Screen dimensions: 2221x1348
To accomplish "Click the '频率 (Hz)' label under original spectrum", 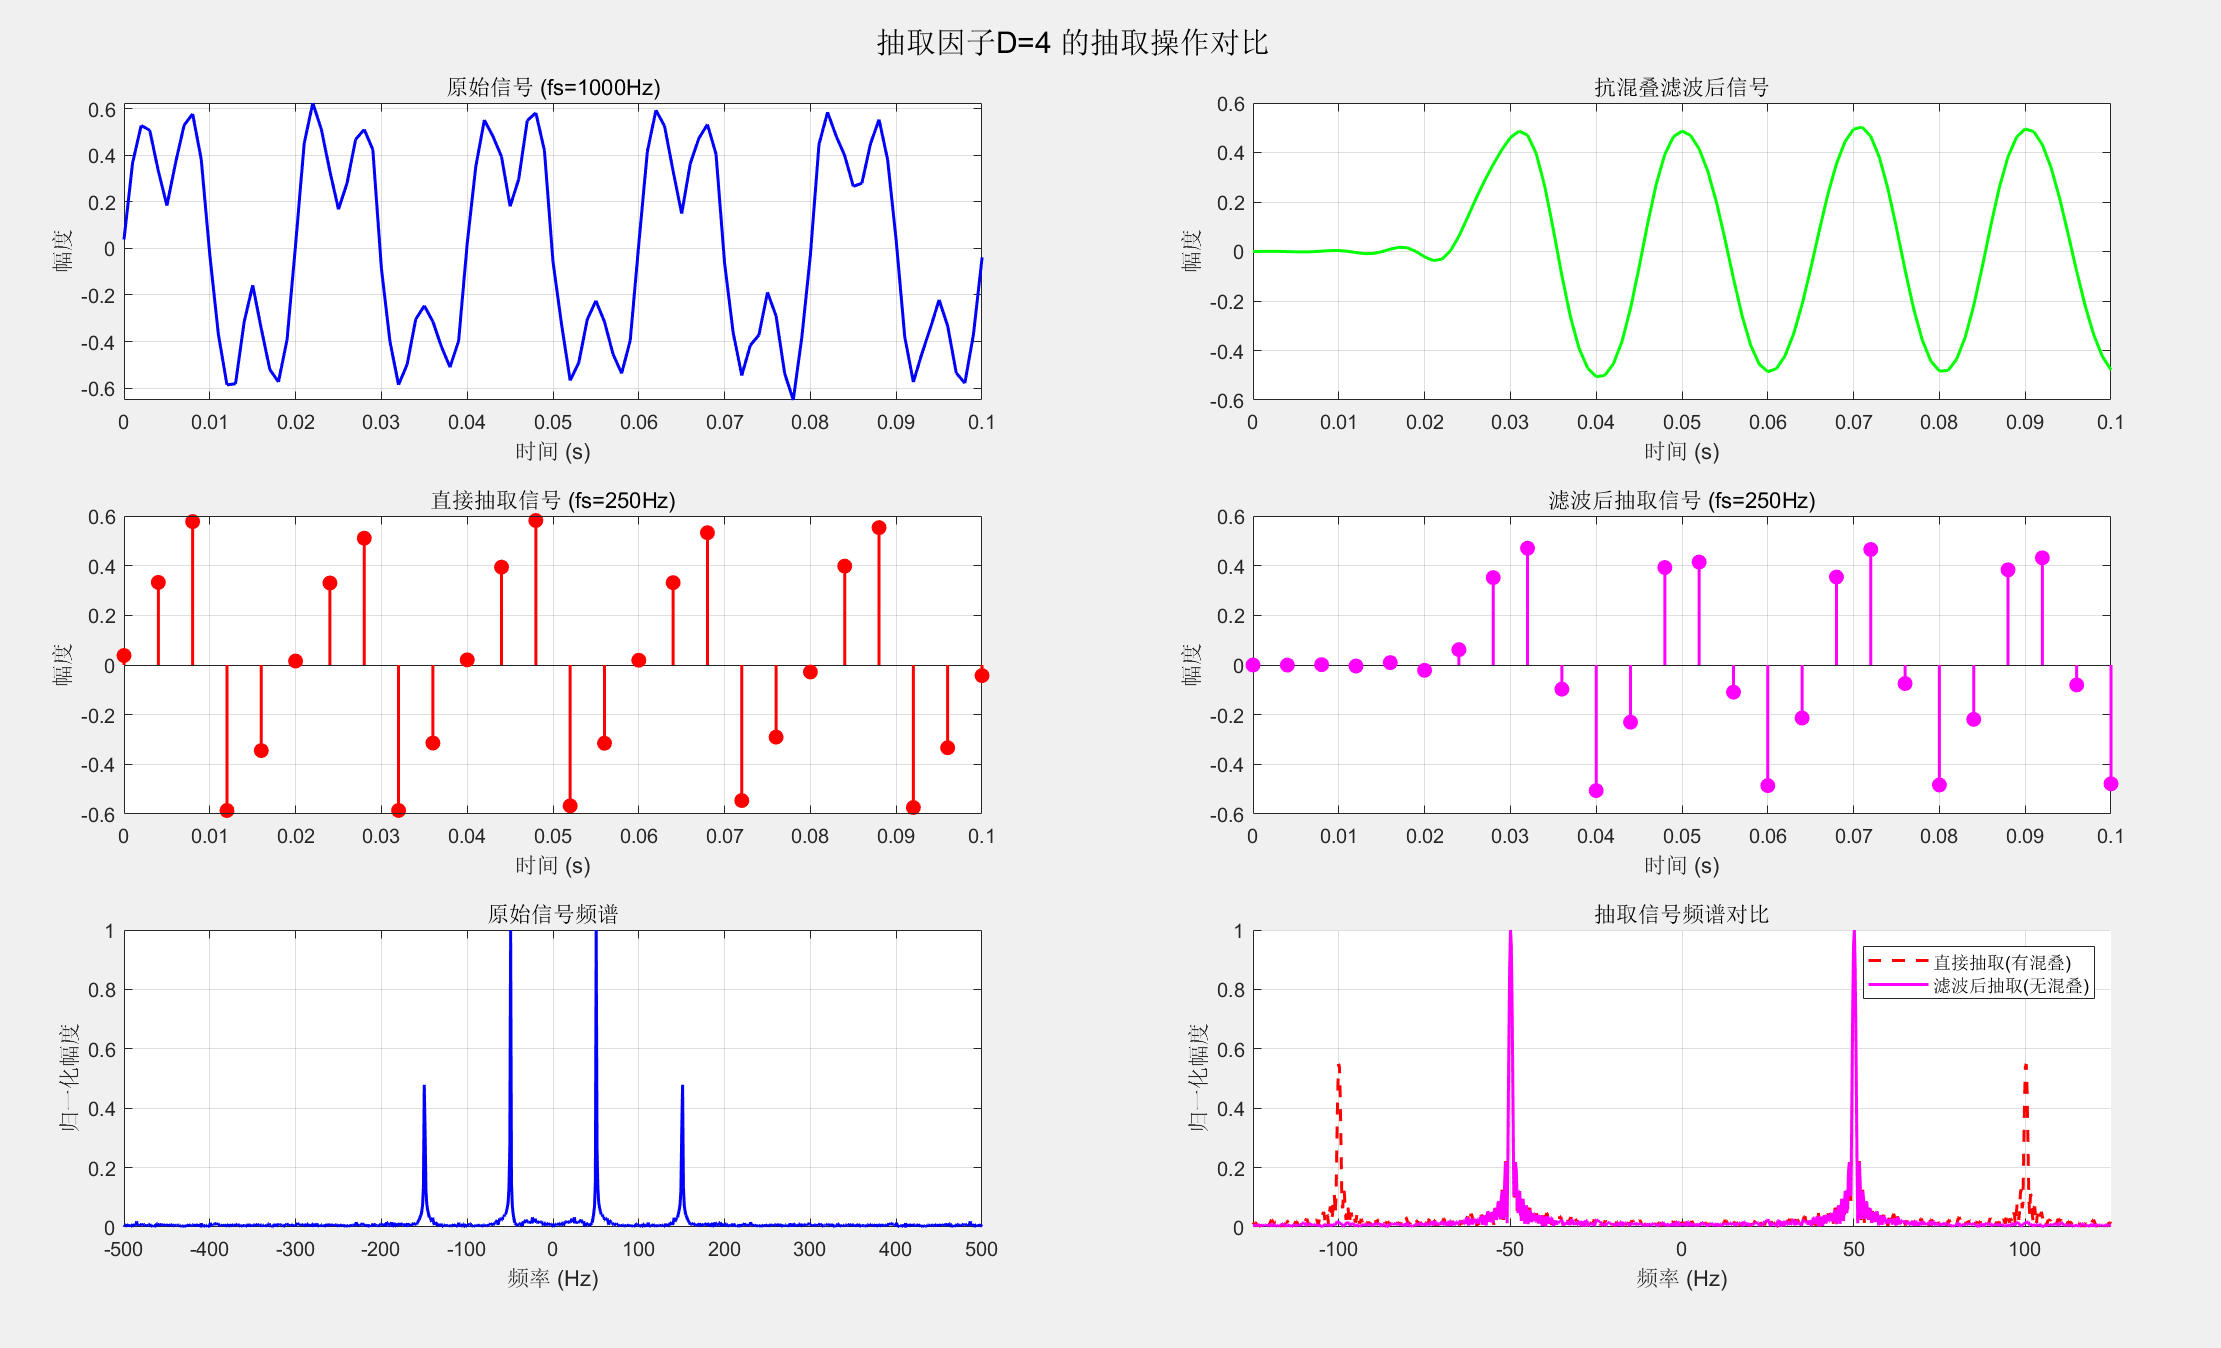I will (x=552, y=1278).
